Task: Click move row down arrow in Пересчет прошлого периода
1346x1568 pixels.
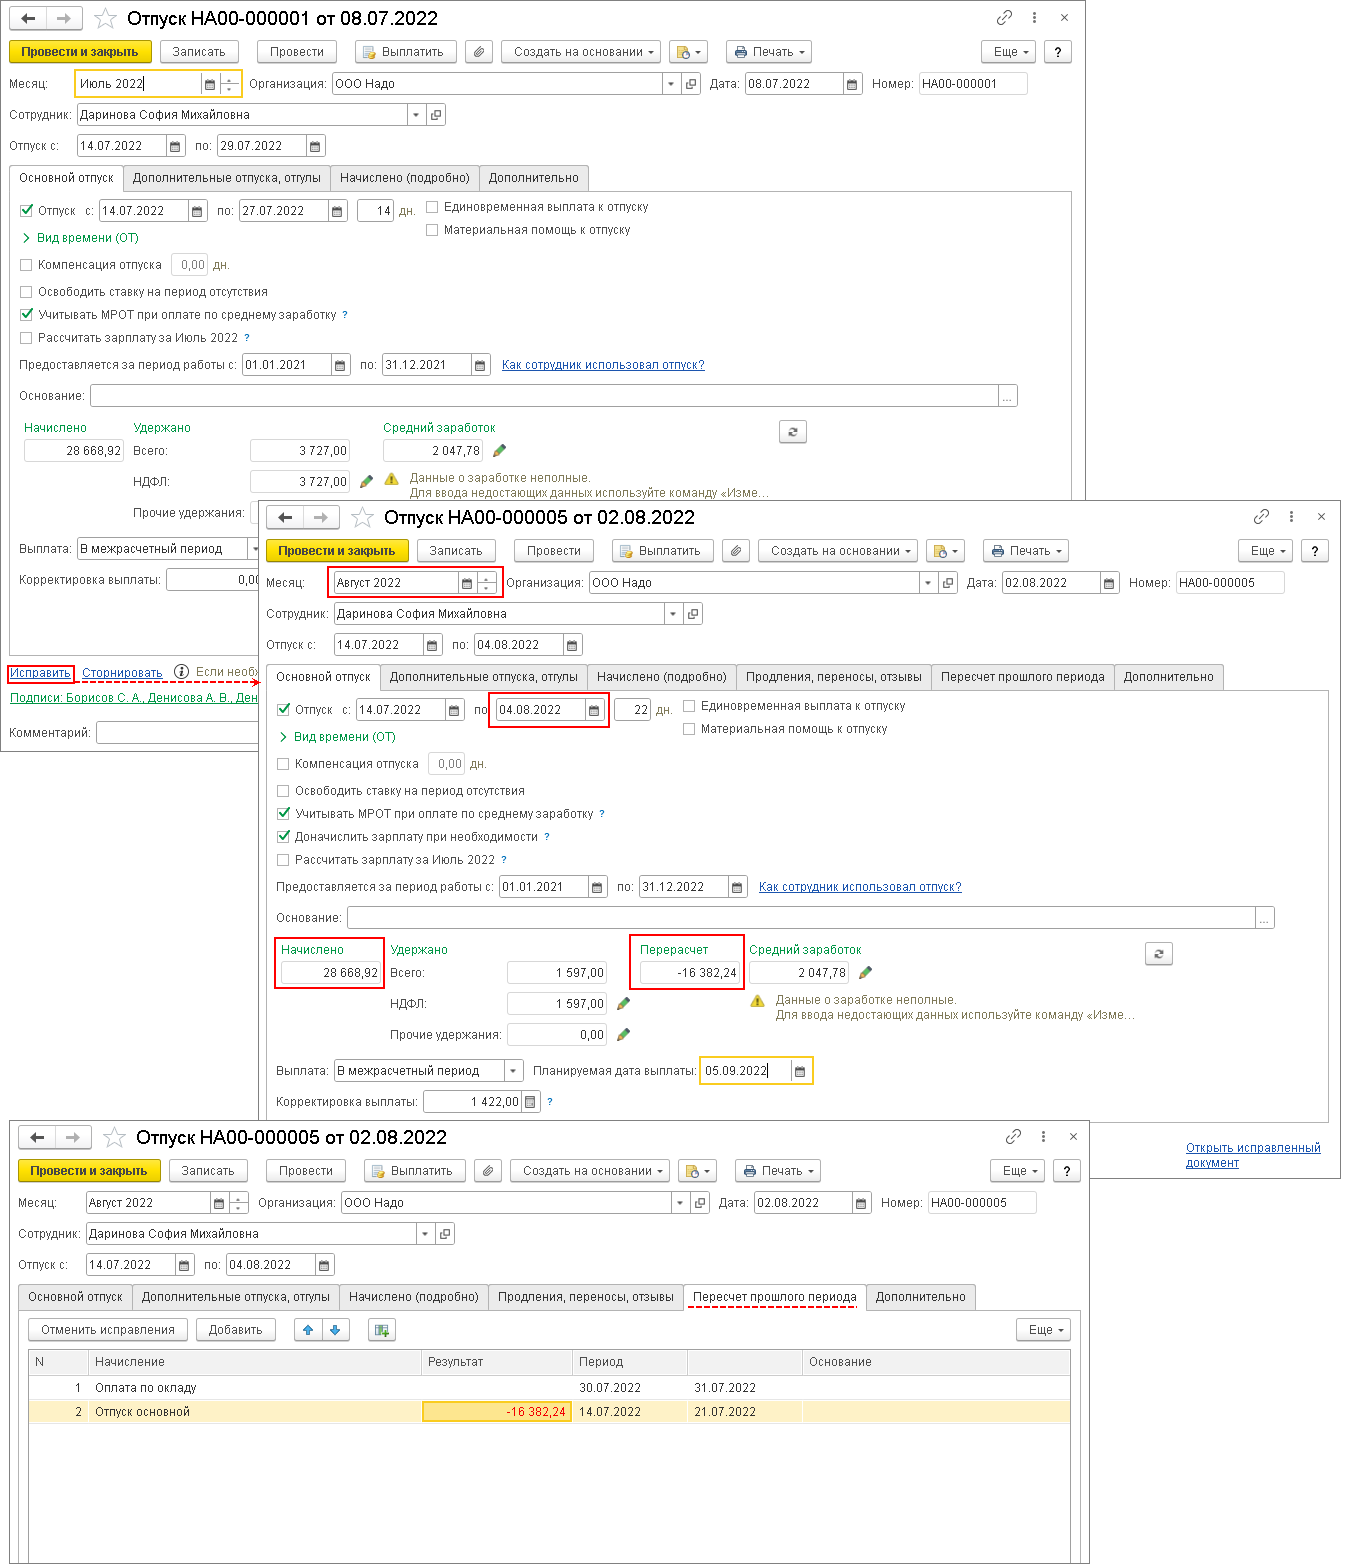Action: (335, 1330)
